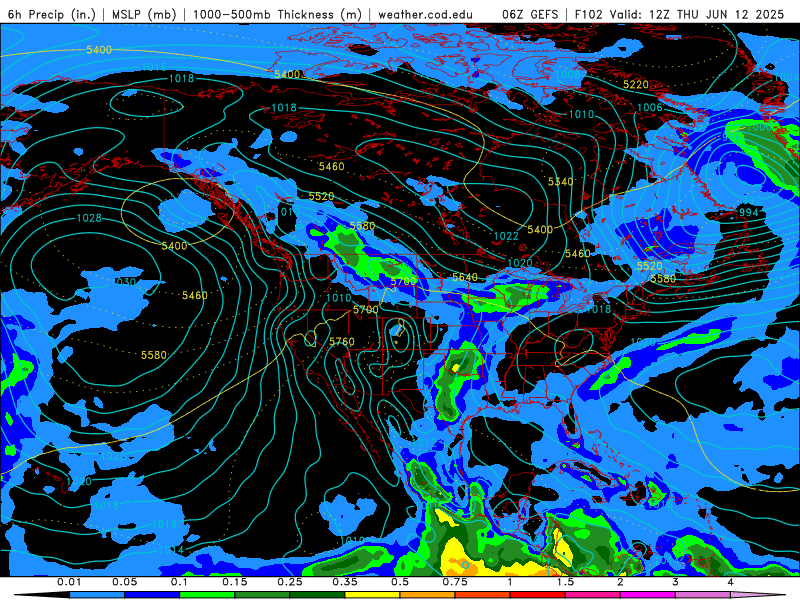Screen dimensions: 800x600
Task: Click the light blue 0.01 legend swatch
Action: (x=97, y=595)
